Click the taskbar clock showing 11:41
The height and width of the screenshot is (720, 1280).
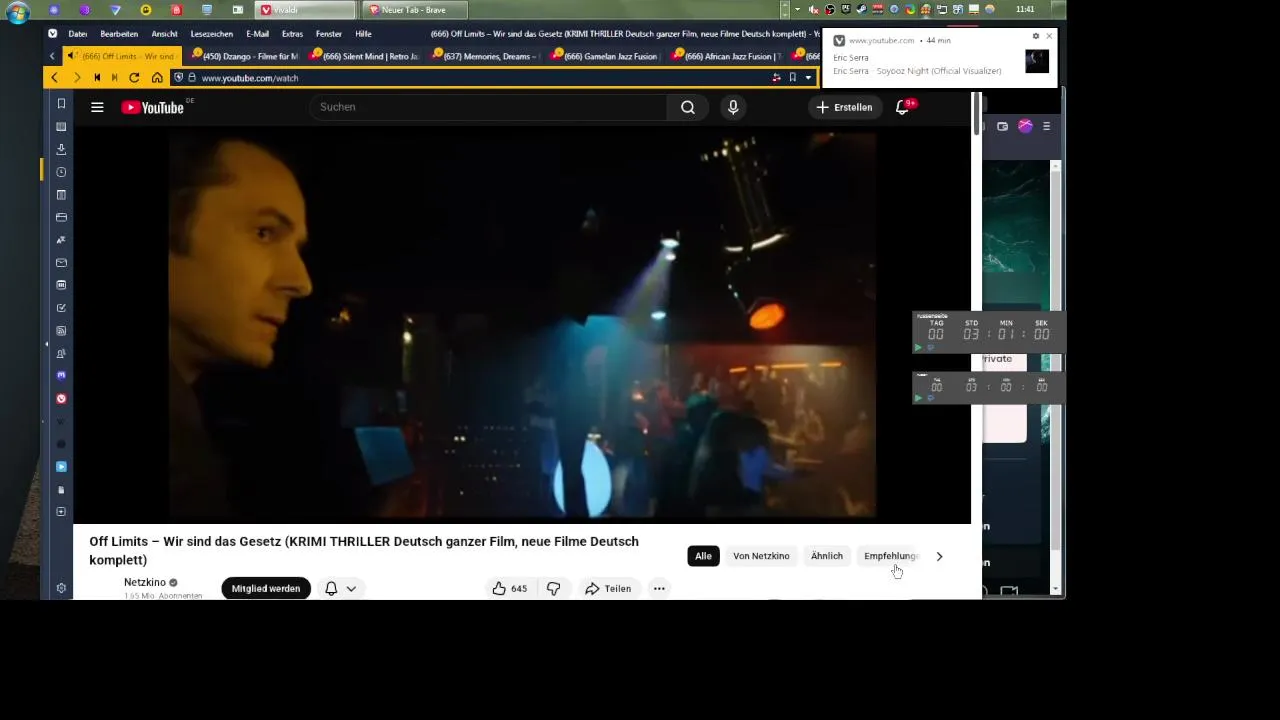[x=1025, y=10]
